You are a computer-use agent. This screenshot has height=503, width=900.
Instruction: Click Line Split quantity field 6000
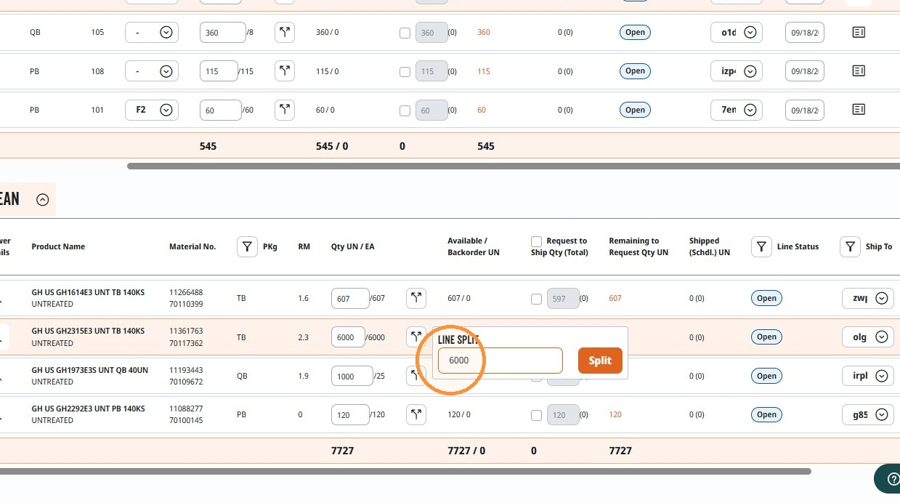pos(500,361)
